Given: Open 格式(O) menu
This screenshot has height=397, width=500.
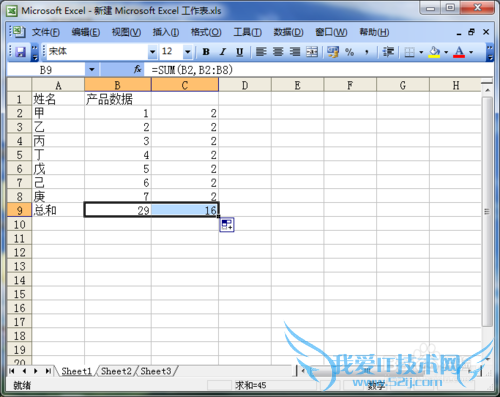Looking at the screenshot, I should click(206, 32).
